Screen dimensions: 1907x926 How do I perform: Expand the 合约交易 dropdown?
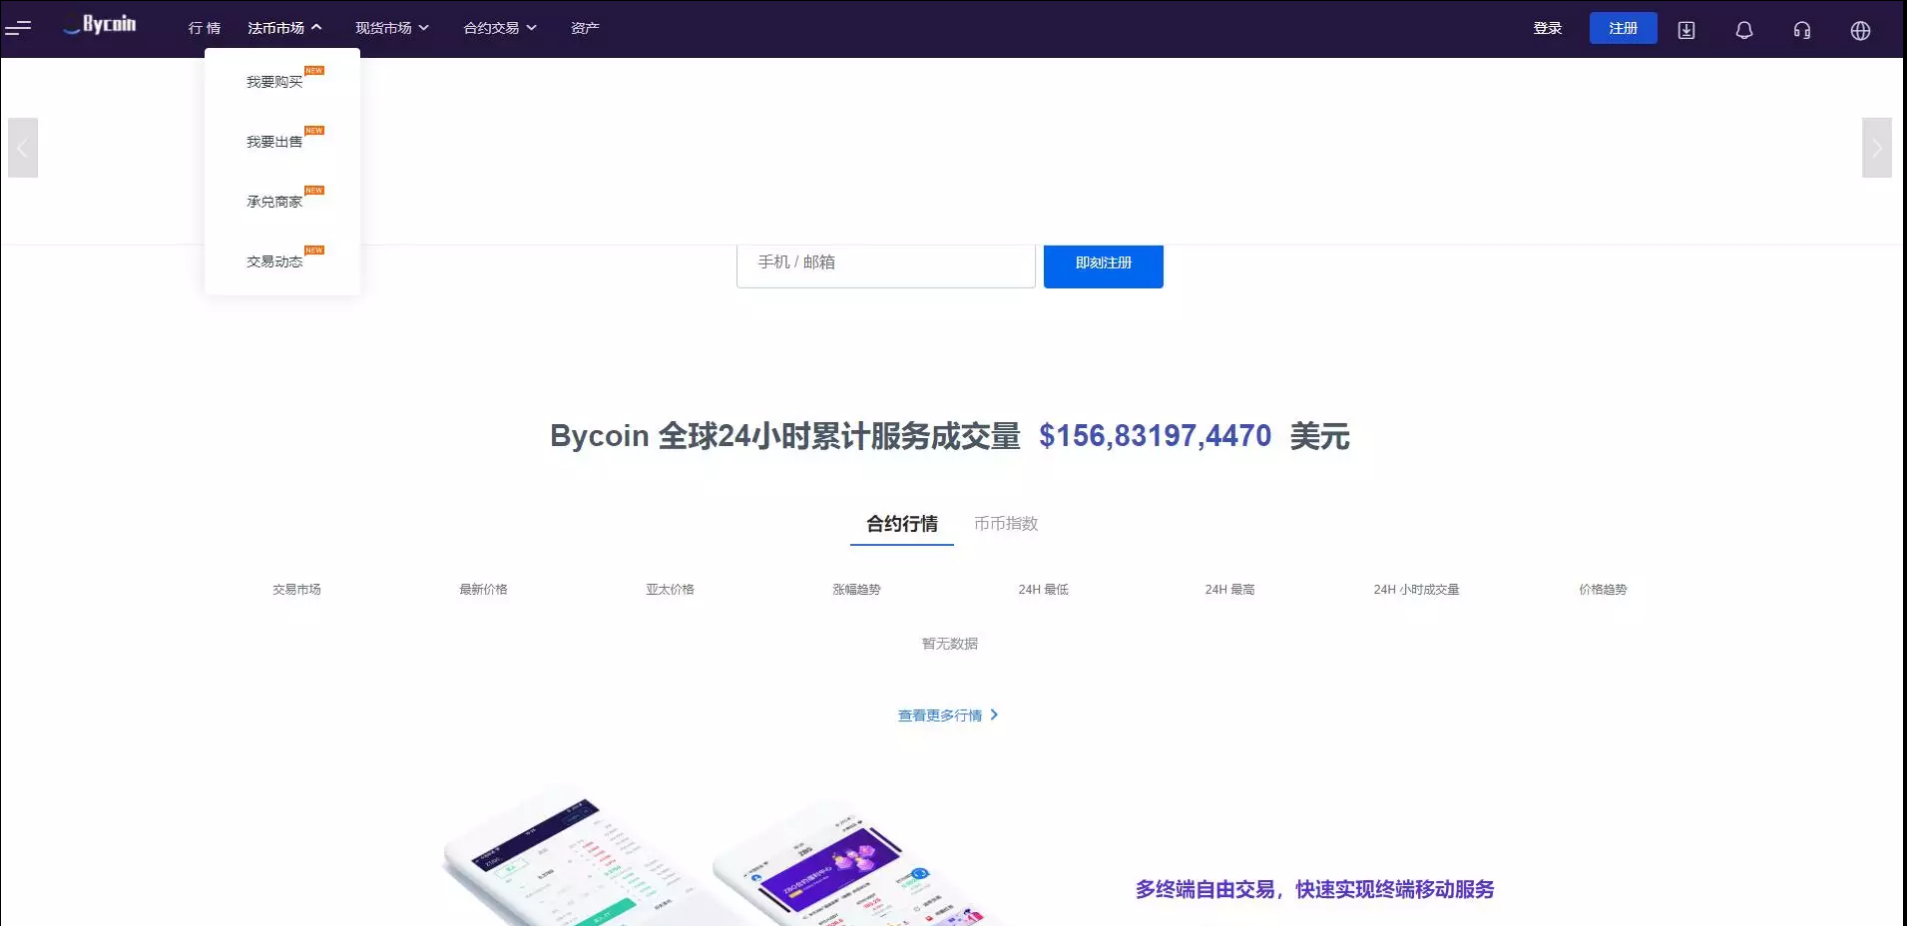click(500, 28)
